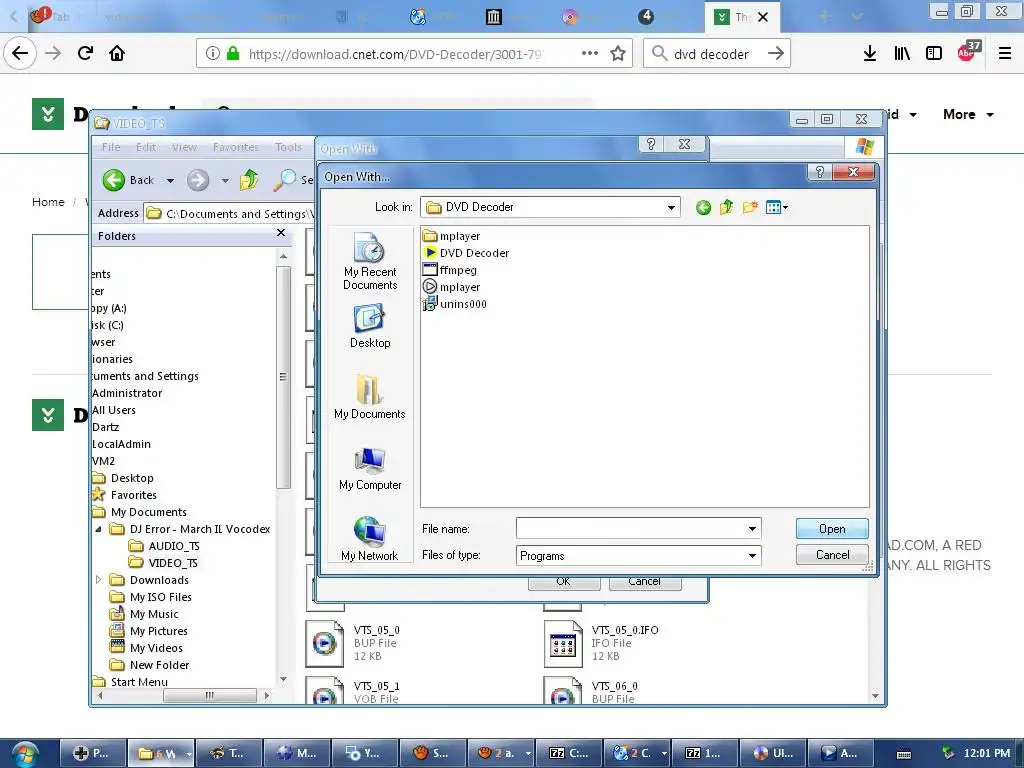
Task: Go up one level in Open With dialog
Action: [x=726, y=208]
